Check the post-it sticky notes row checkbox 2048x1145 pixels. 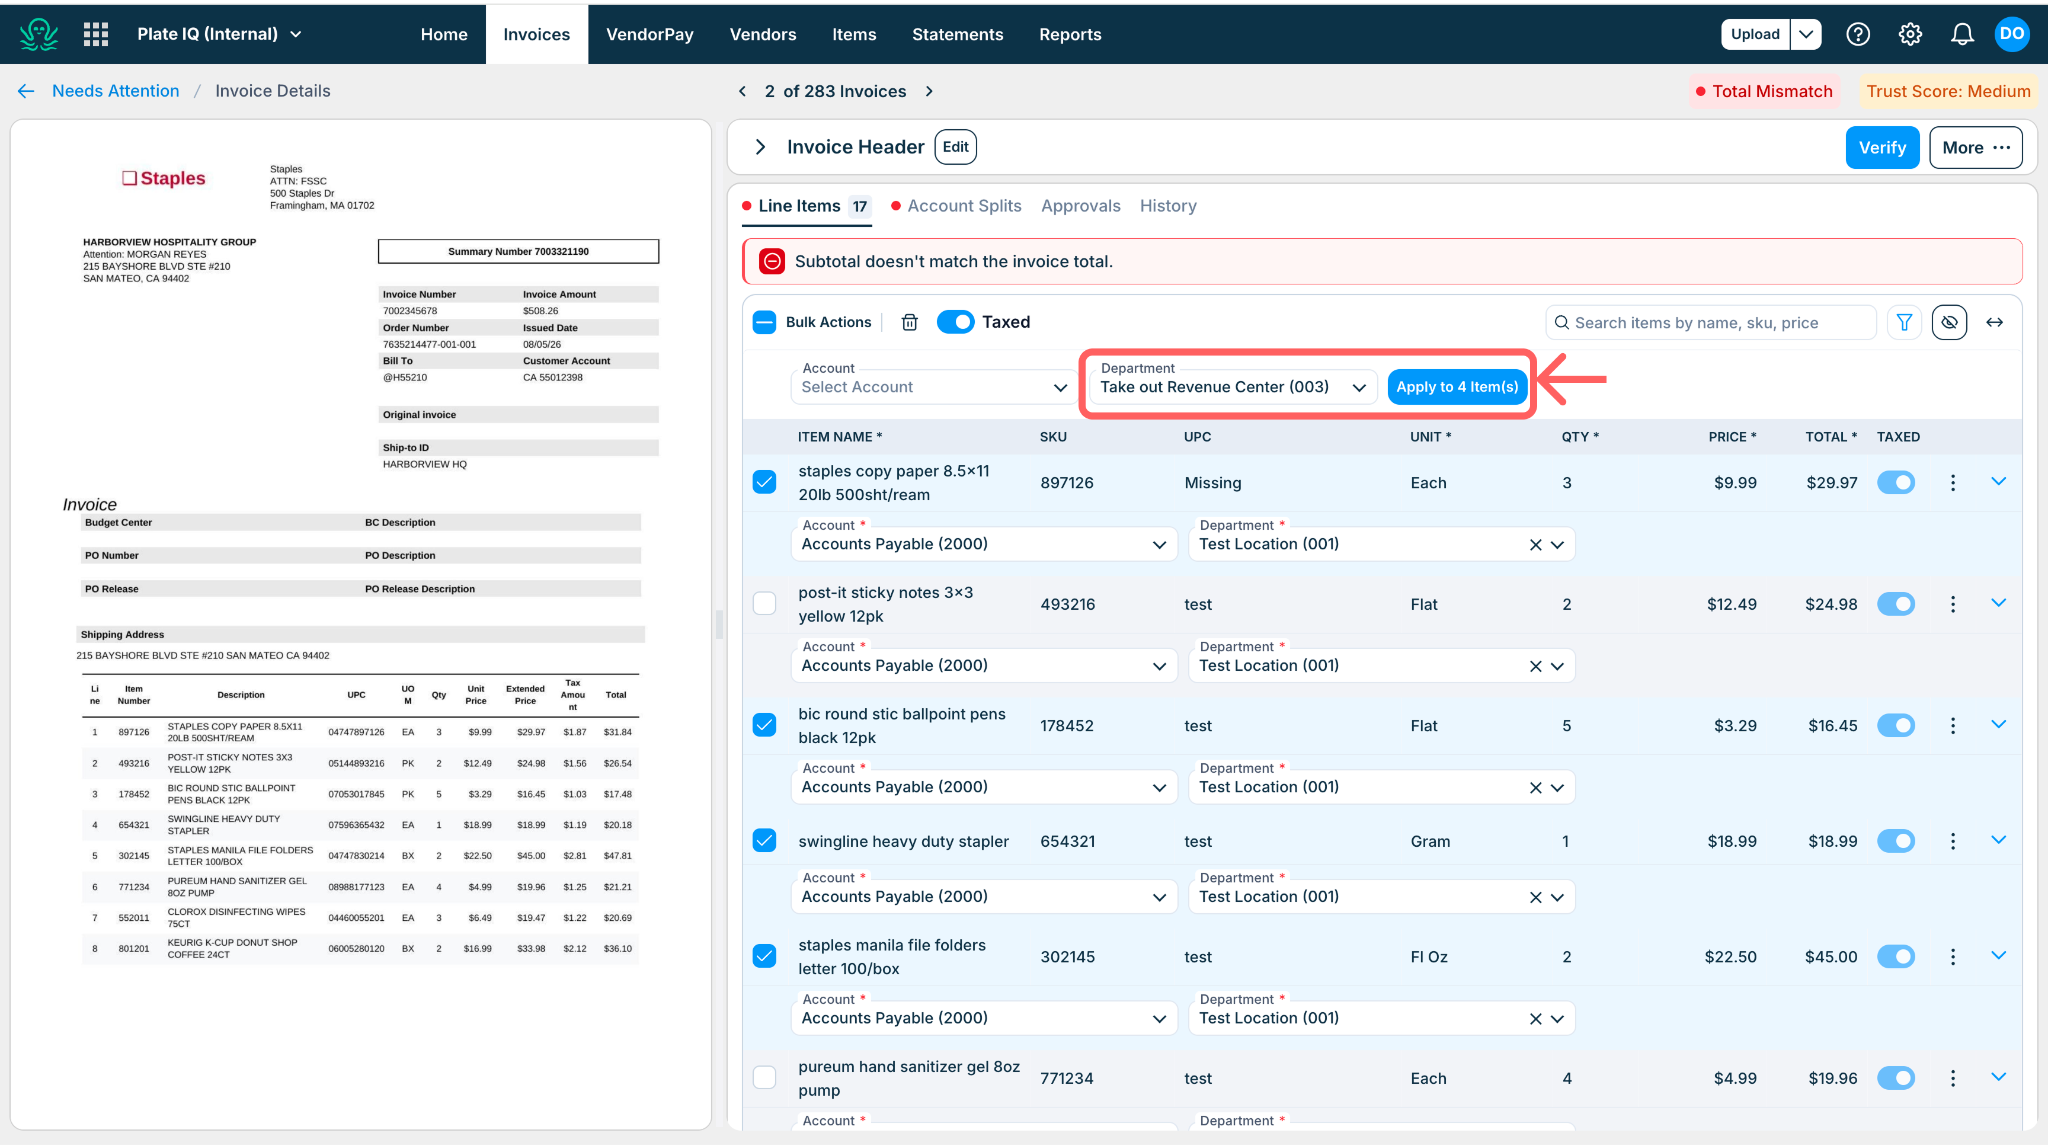(x=764, y=603)
